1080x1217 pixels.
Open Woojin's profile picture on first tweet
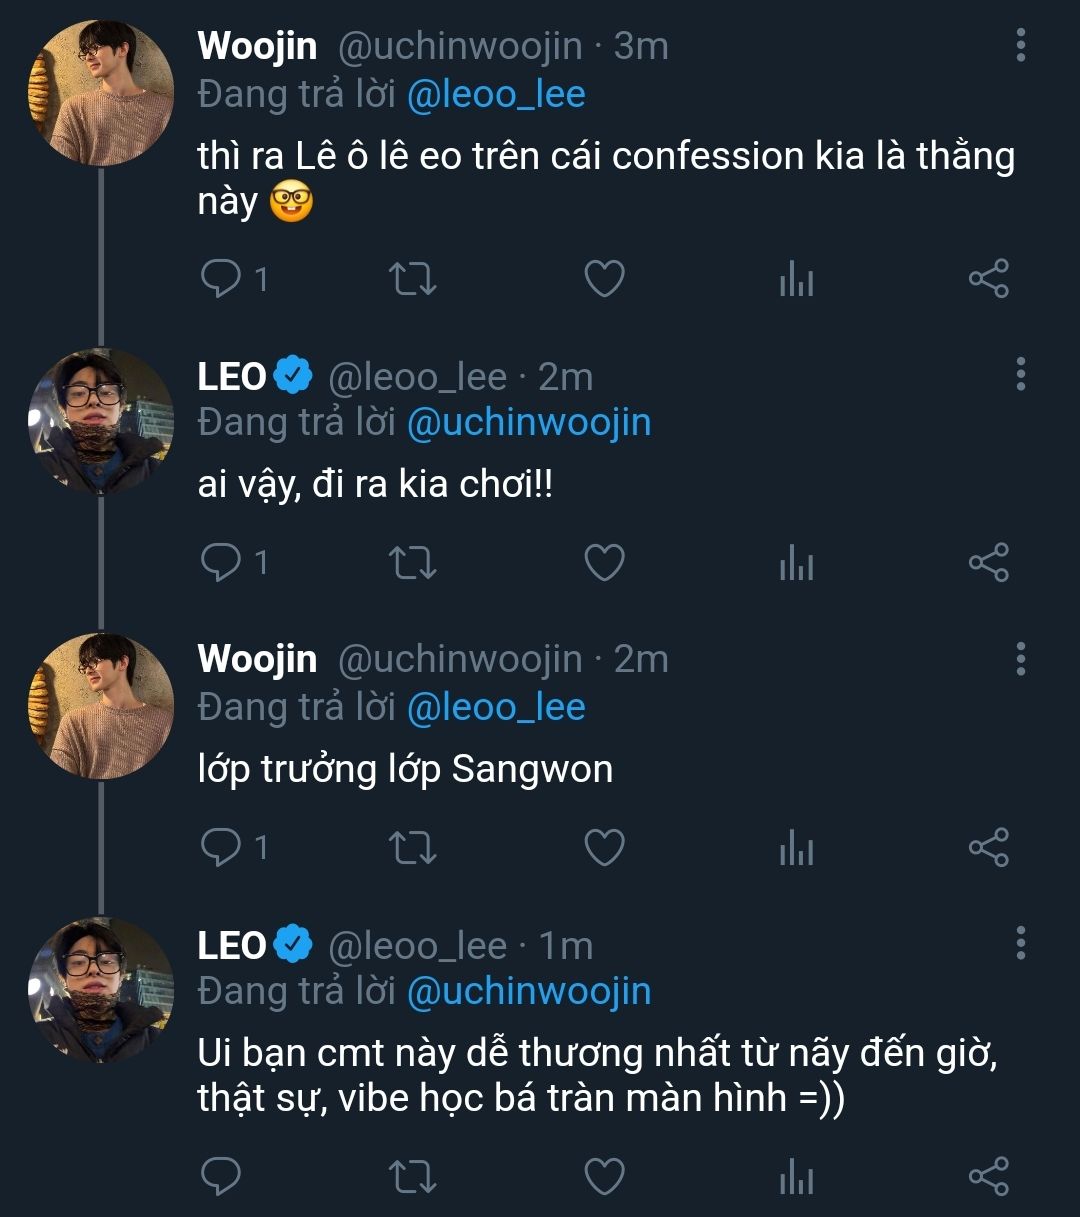(x=101, y=93)
